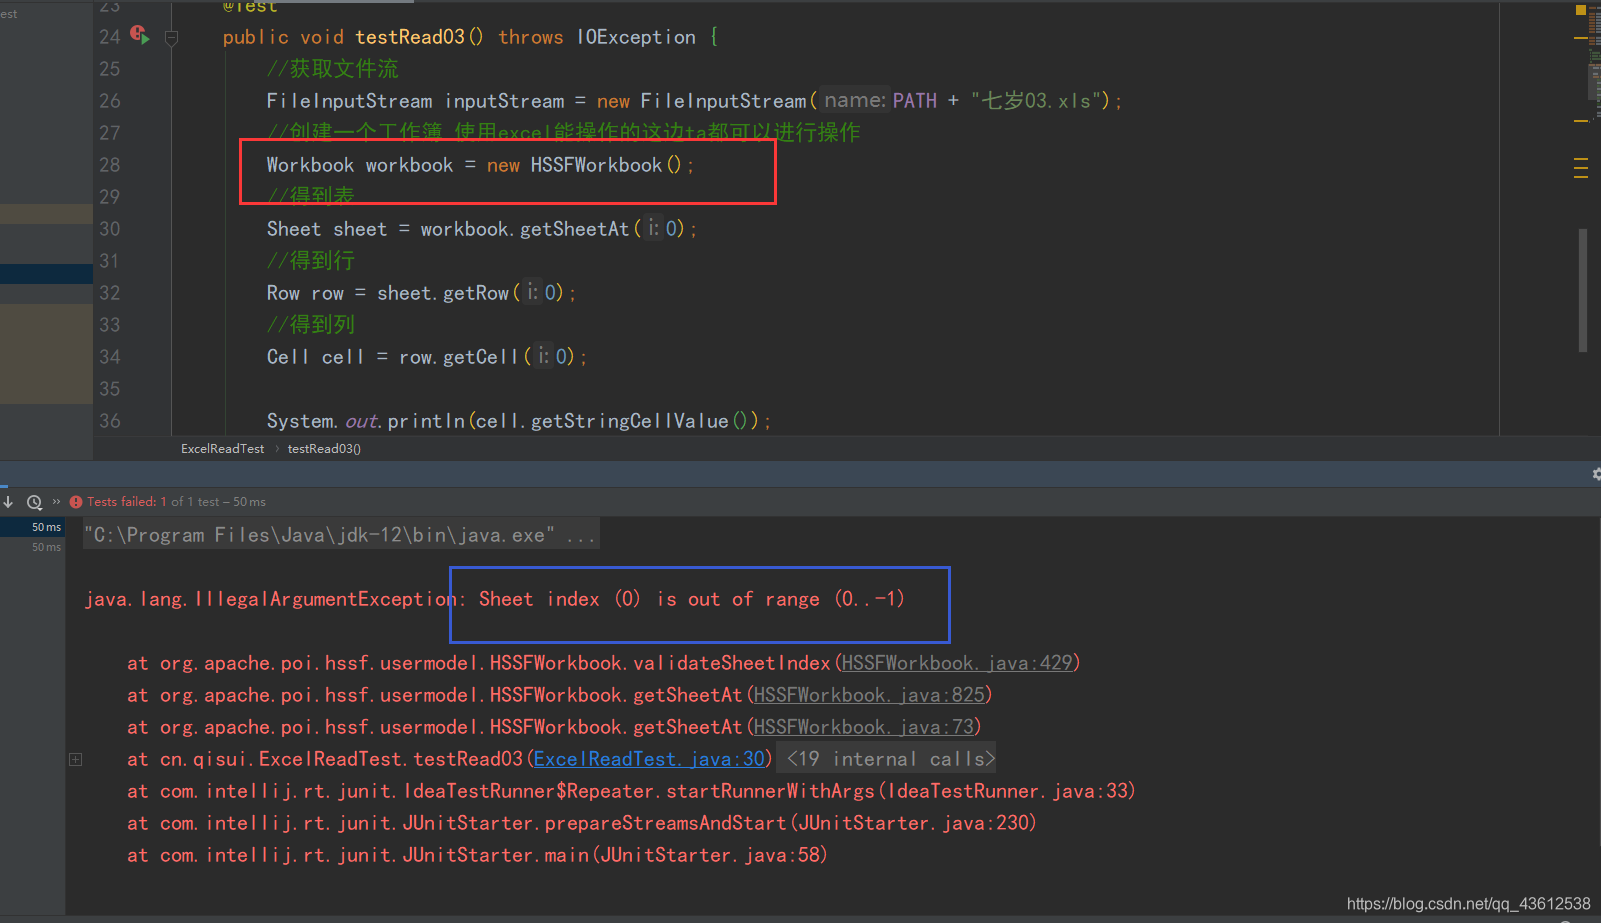The image size is (1601, 923).
Task: Click the ExcelReadTest breadcrumb
Action: (x=222, y=448)
